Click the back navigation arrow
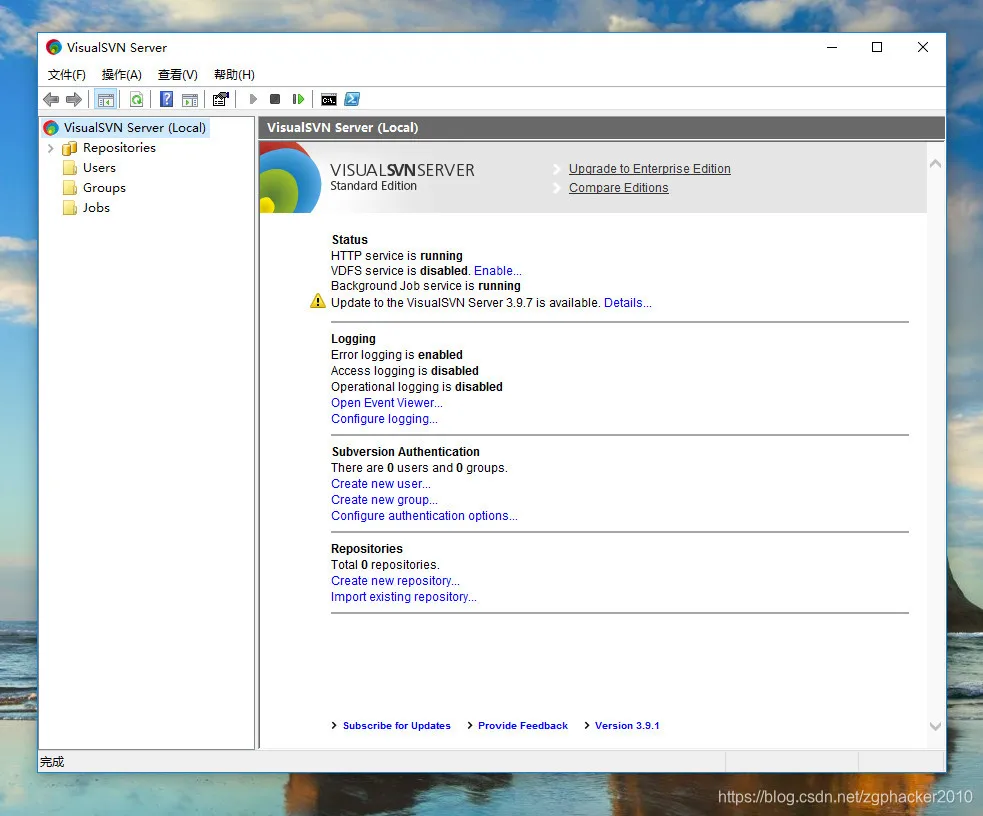983x816 pixels. 50,98
